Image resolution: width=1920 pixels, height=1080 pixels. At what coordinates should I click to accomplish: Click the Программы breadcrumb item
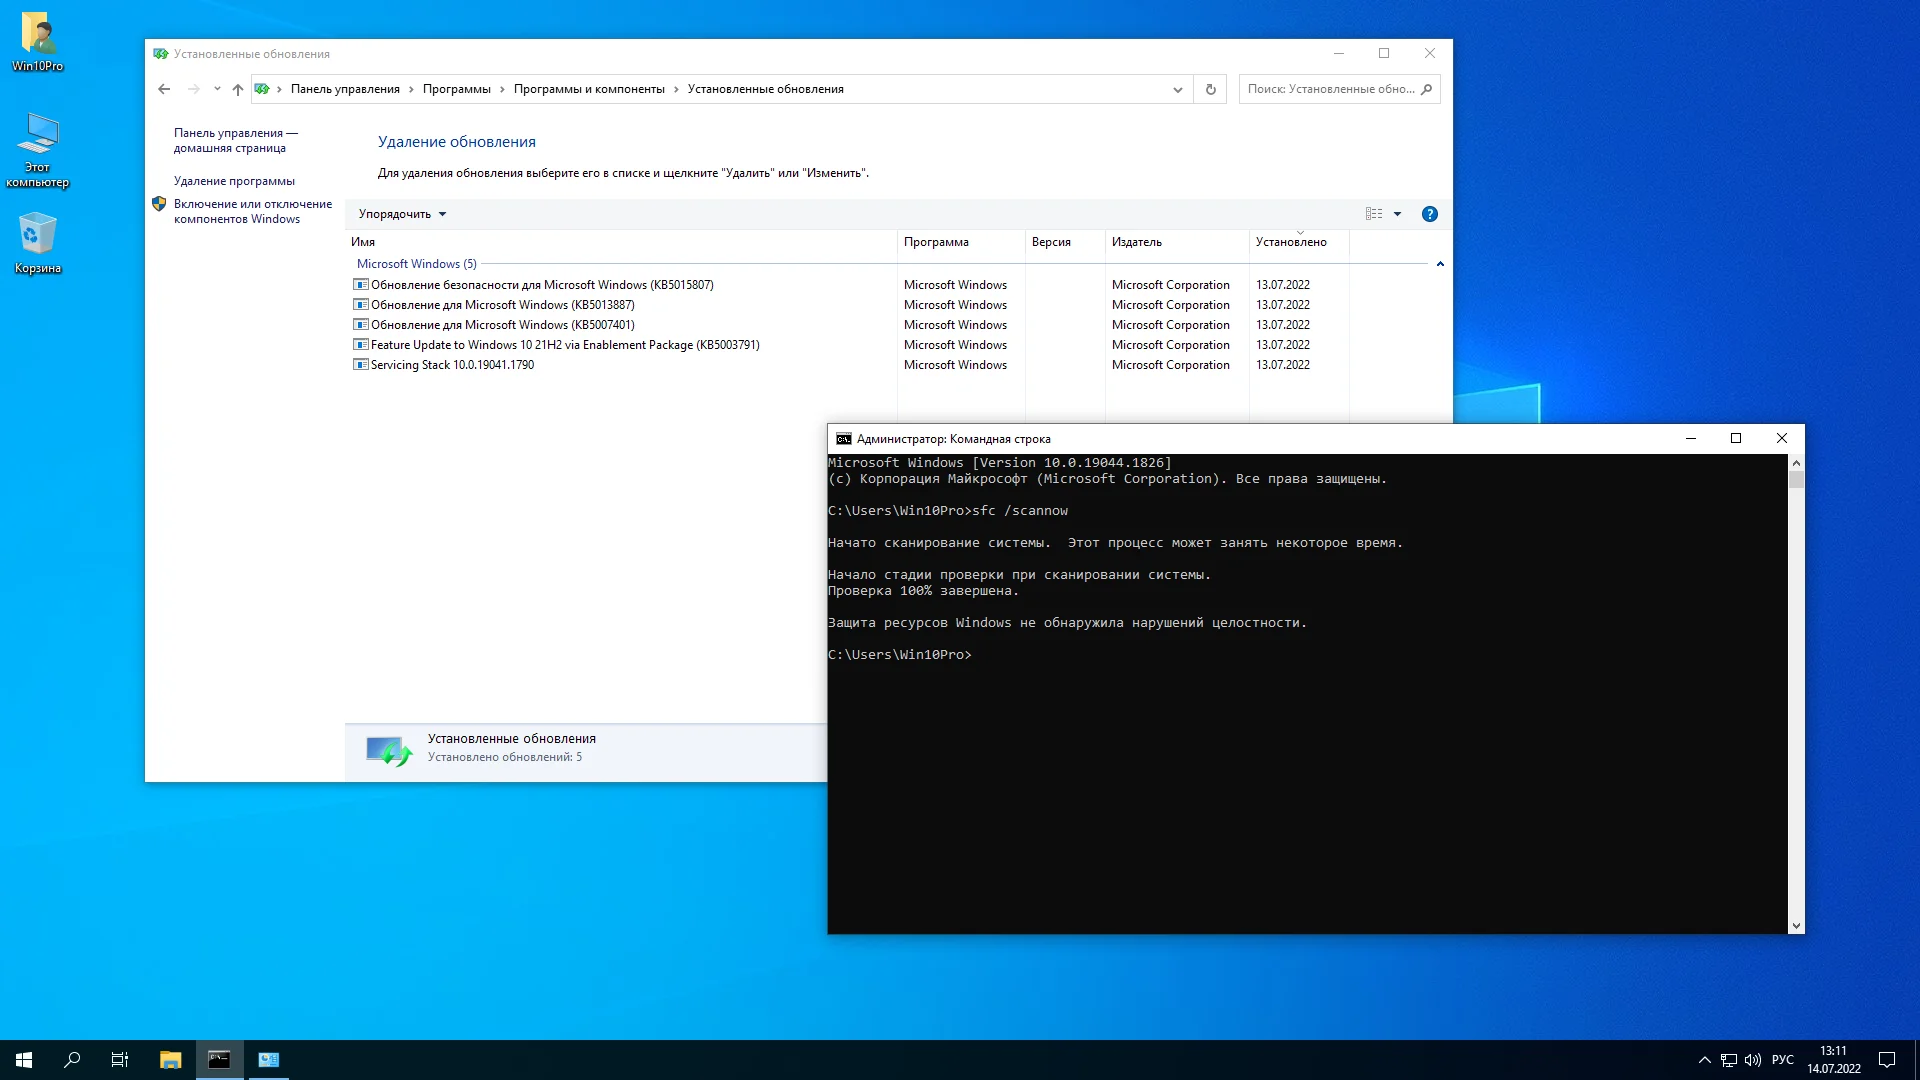click(456, 89)
